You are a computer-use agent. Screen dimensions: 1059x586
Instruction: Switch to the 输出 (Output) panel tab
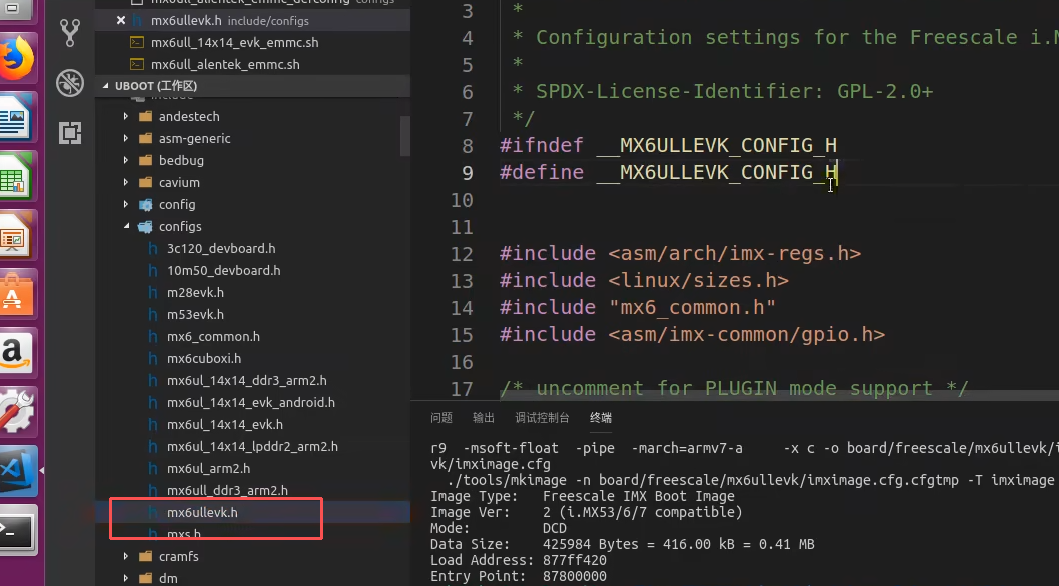484,418
